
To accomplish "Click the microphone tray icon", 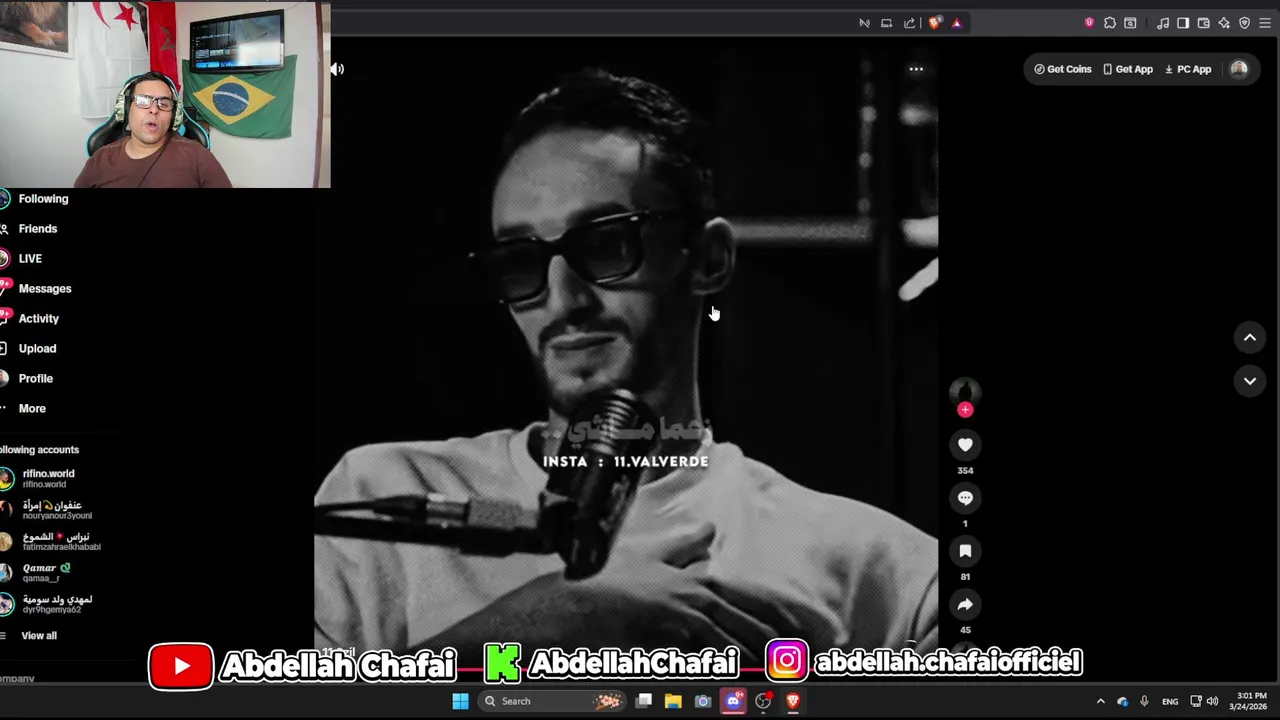I will coord(1144,702).
